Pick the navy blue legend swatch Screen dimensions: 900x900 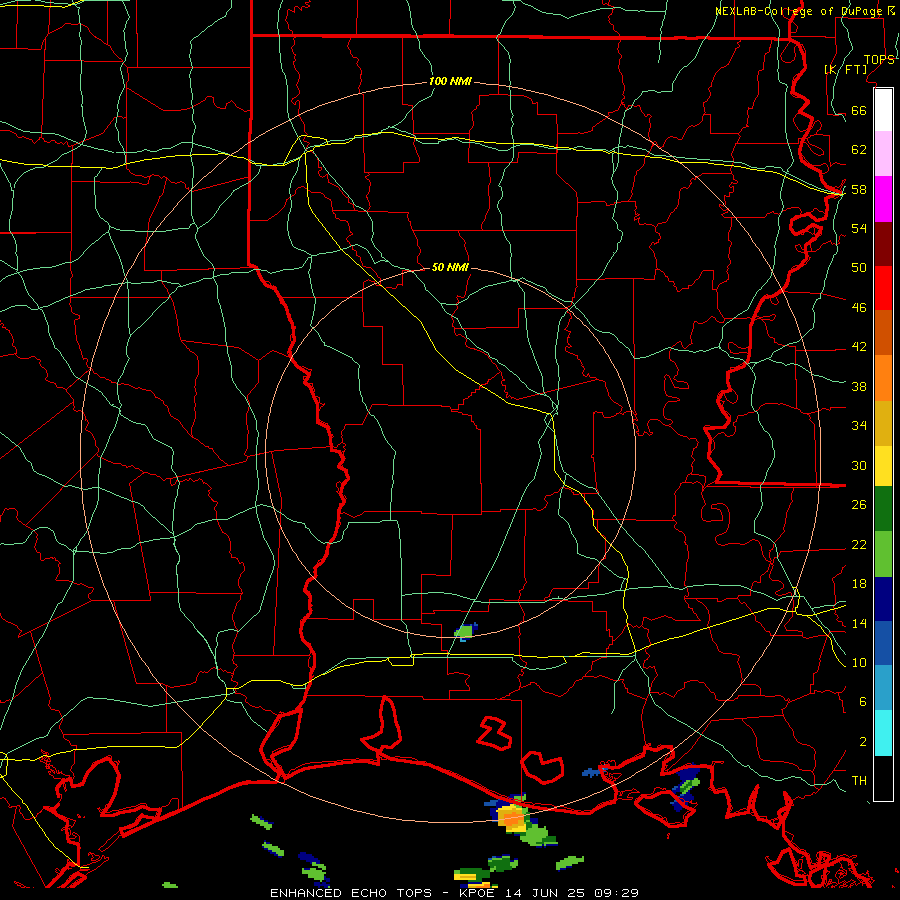tap(883, 599)
